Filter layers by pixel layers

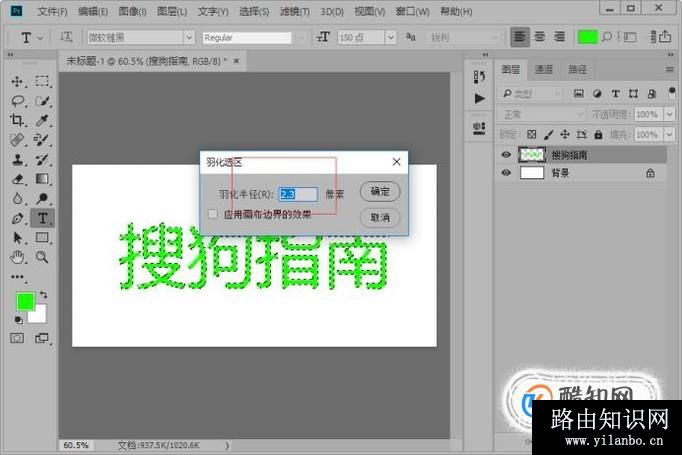[578, 94]
